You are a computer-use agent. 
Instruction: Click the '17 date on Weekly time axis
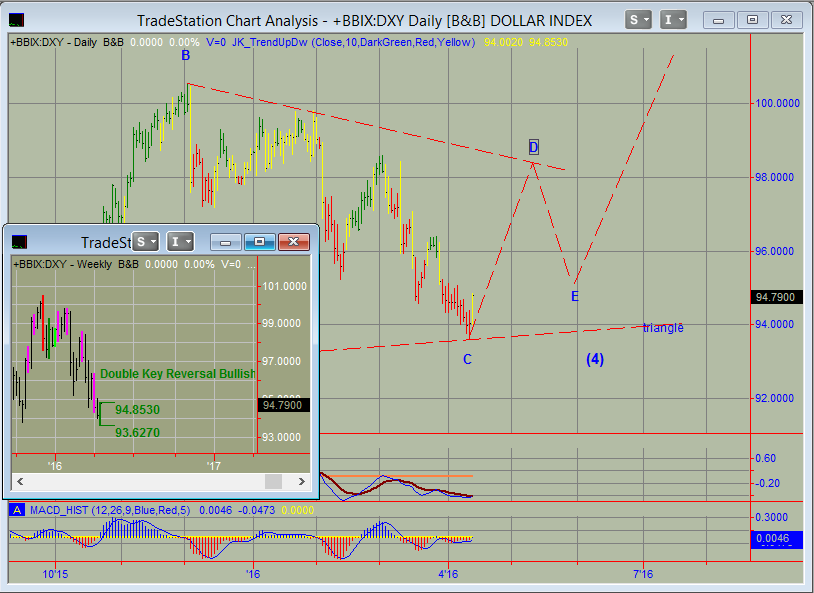click(213, 466)
